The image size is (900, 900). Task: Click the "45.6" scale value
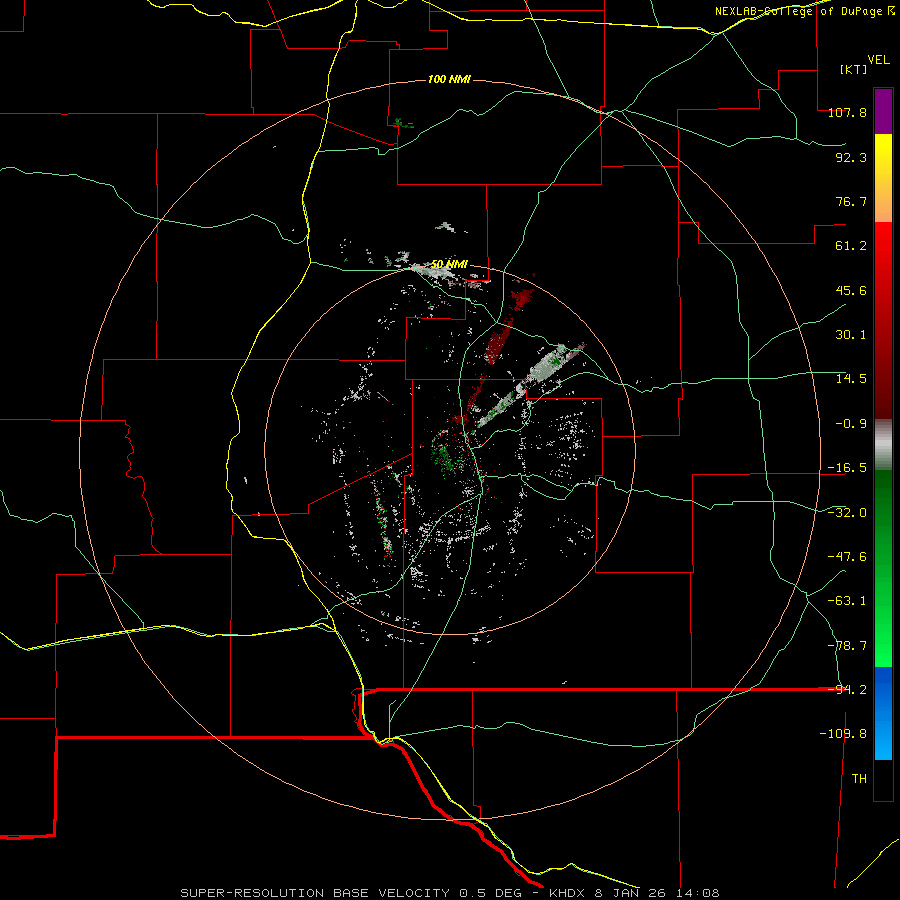pos(851,290)
